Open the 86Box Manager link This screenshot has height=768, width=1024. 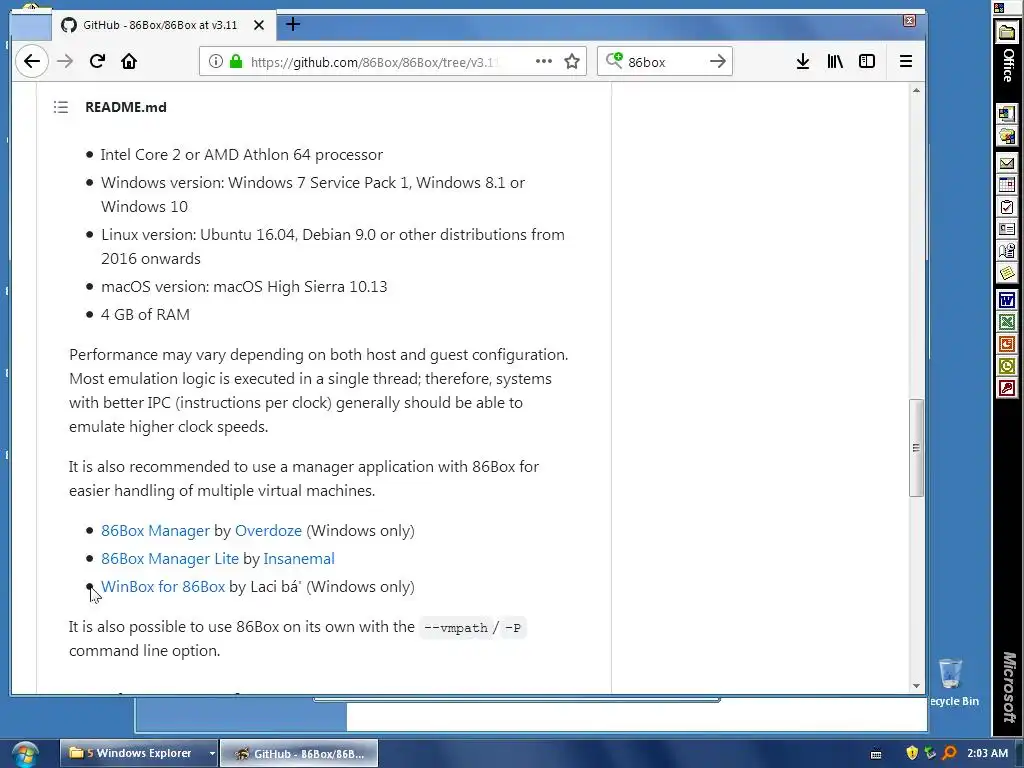click(155, 531)
